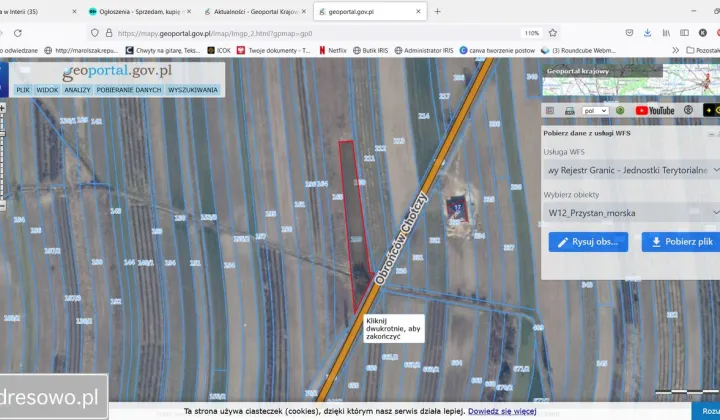The width and height of the screenshot is (720, 420).
Task: Open the ANALIZY menu
Action: click(x=77, y=90)
